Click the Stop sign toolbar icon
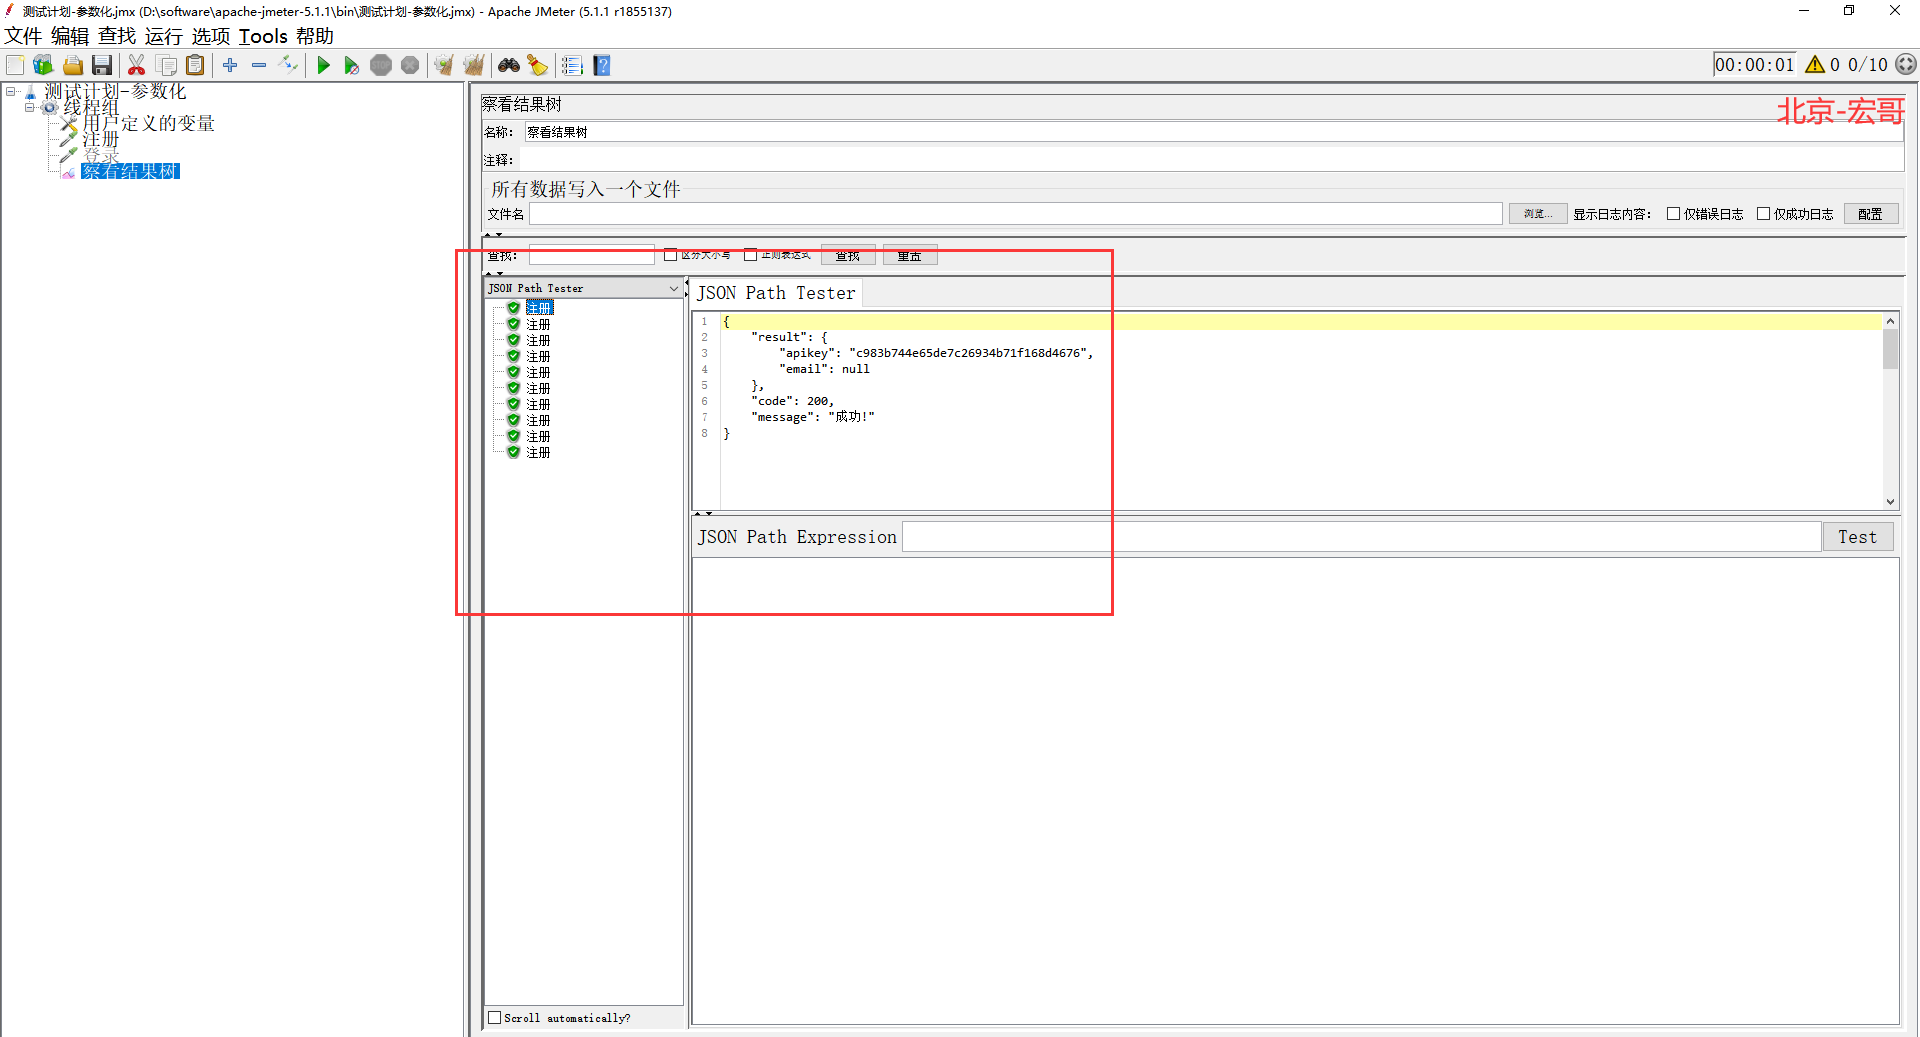 pyautogui.click(x=381, y=66)
